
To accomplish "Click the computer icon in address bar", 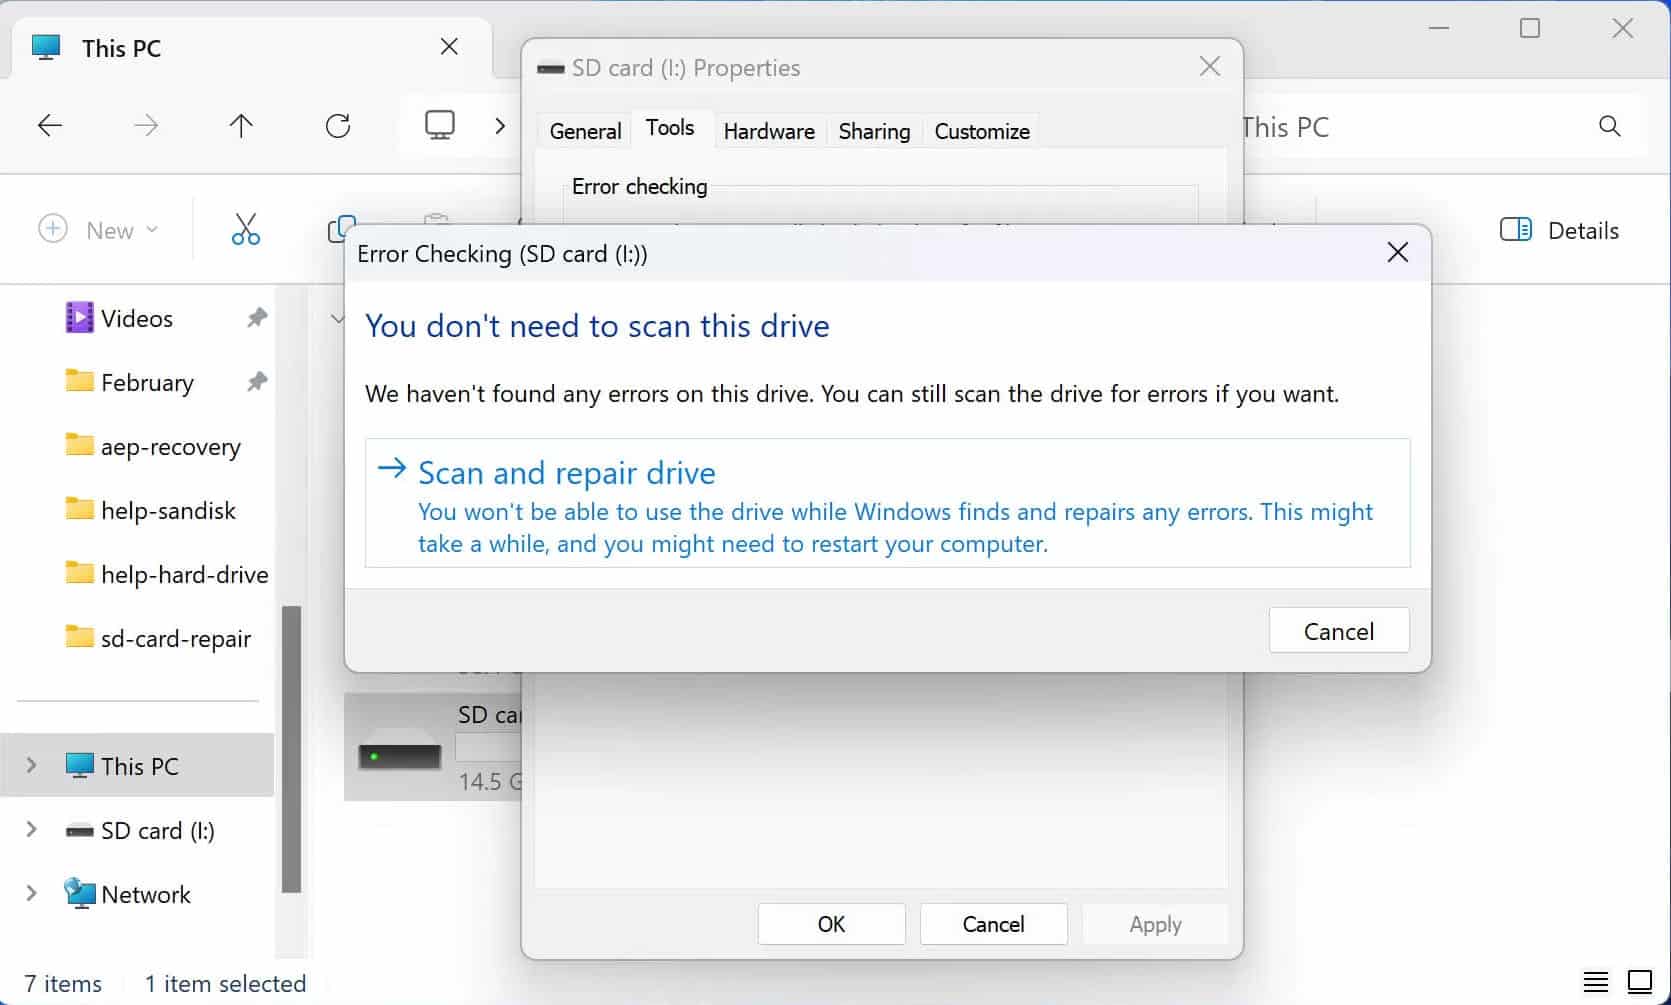I will point(440,125).
